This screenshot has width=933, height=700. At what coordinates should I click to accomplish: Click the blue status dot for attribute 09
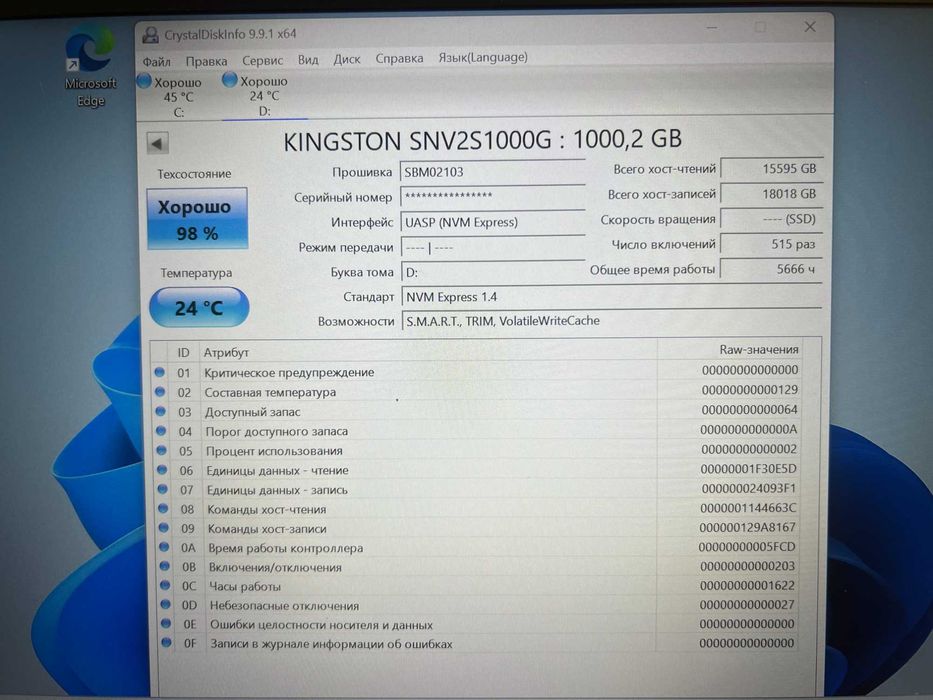(x=164, y=529)
